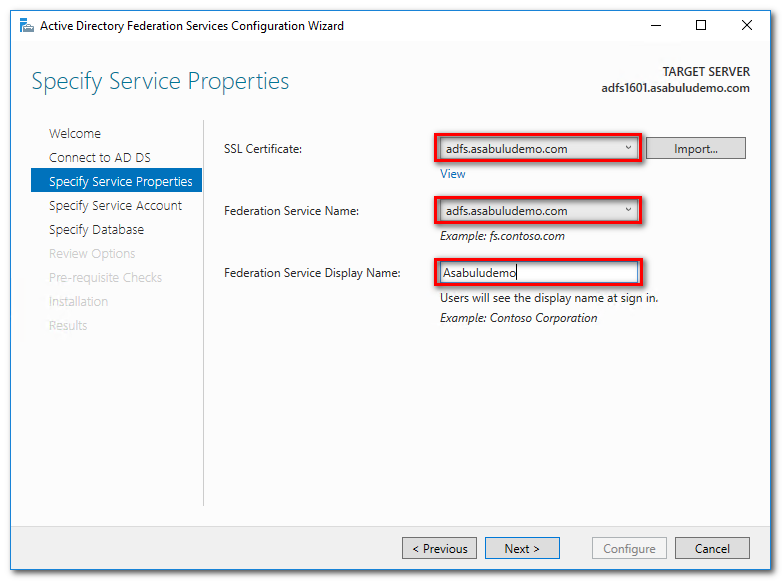Cancel the configuration wizard
The width and height of the screenshot is (782, 581).
pyautogui.click(x=712, y=548)
